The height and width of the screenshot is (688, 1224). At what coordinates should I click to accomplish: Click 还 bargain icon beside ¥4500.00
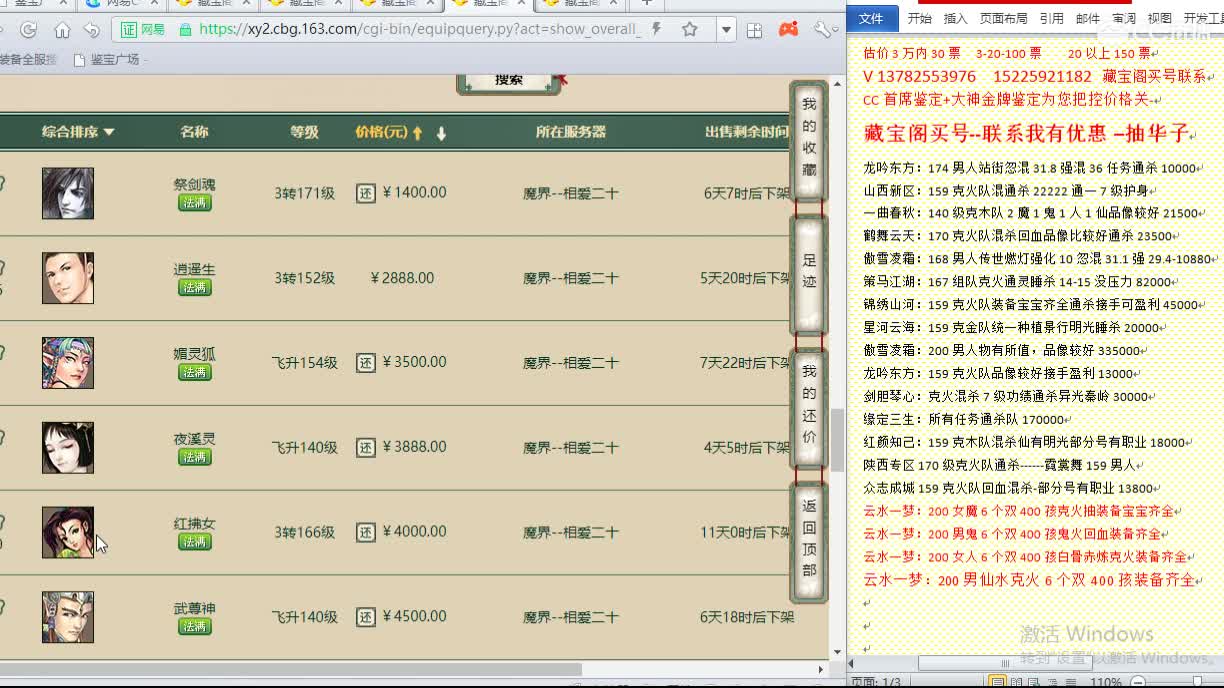(366, 617)
